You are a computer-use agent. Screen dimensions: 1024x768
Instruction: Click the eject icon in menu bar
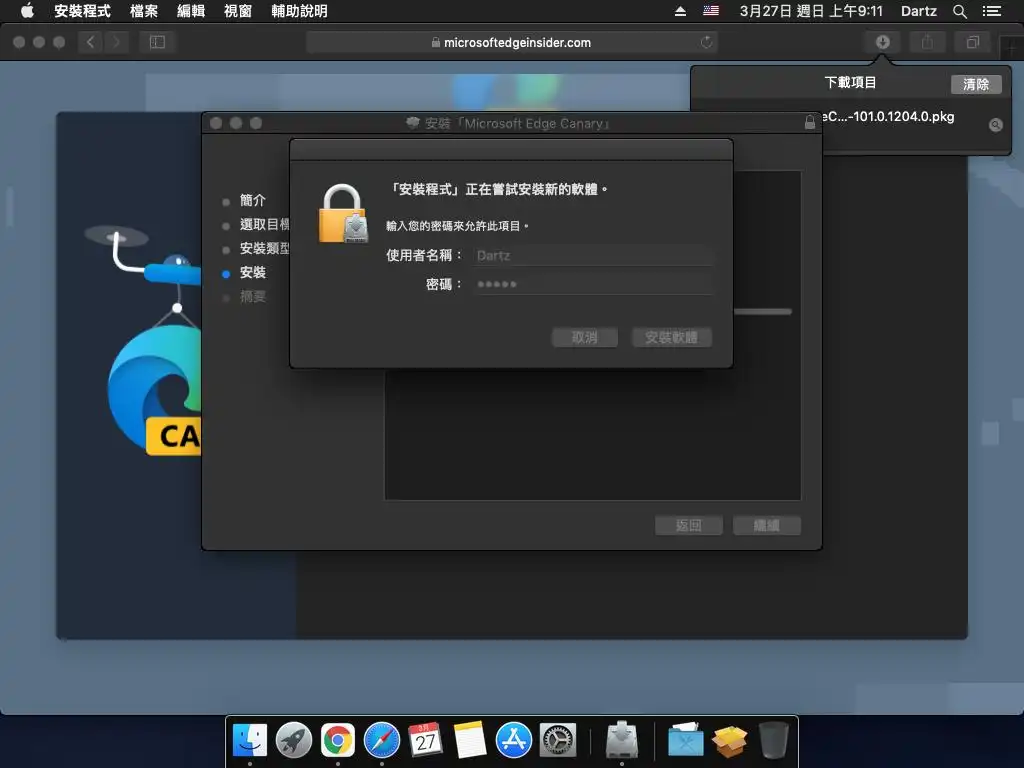point(680,11)
